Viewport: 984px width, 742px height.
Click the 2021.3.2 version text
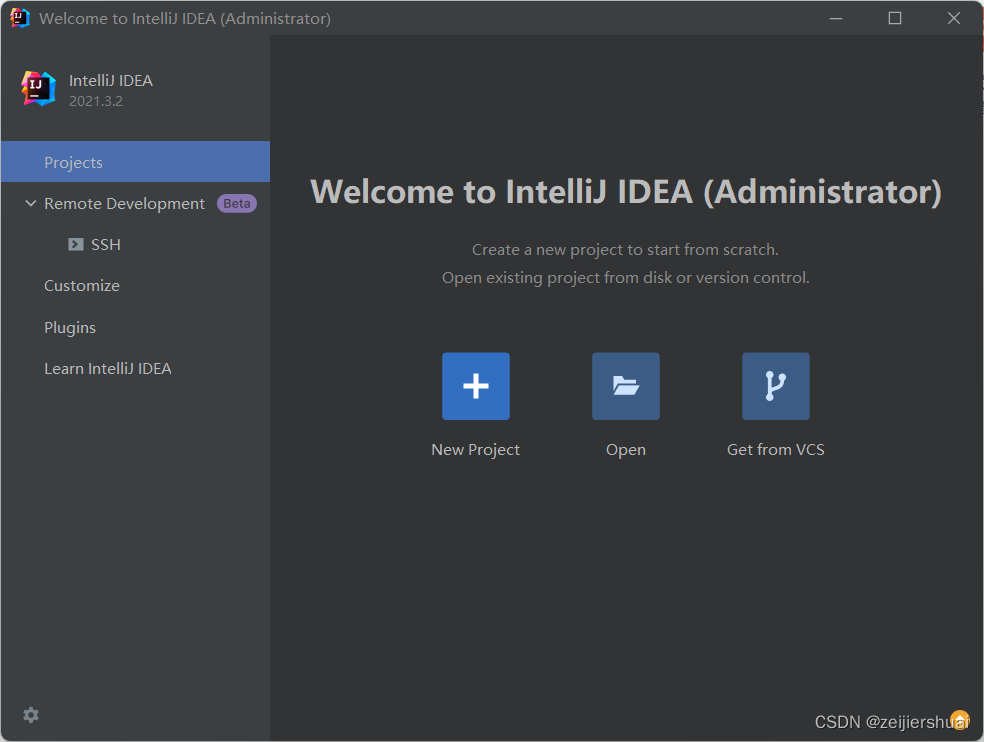(96, 101)
